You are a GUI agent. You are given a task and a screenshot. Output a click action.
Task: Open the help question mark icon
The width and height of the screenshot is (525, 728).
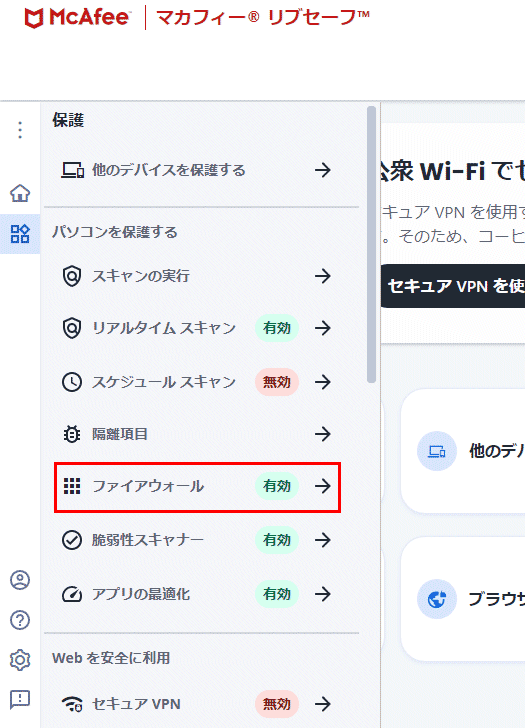pos(20,620)
